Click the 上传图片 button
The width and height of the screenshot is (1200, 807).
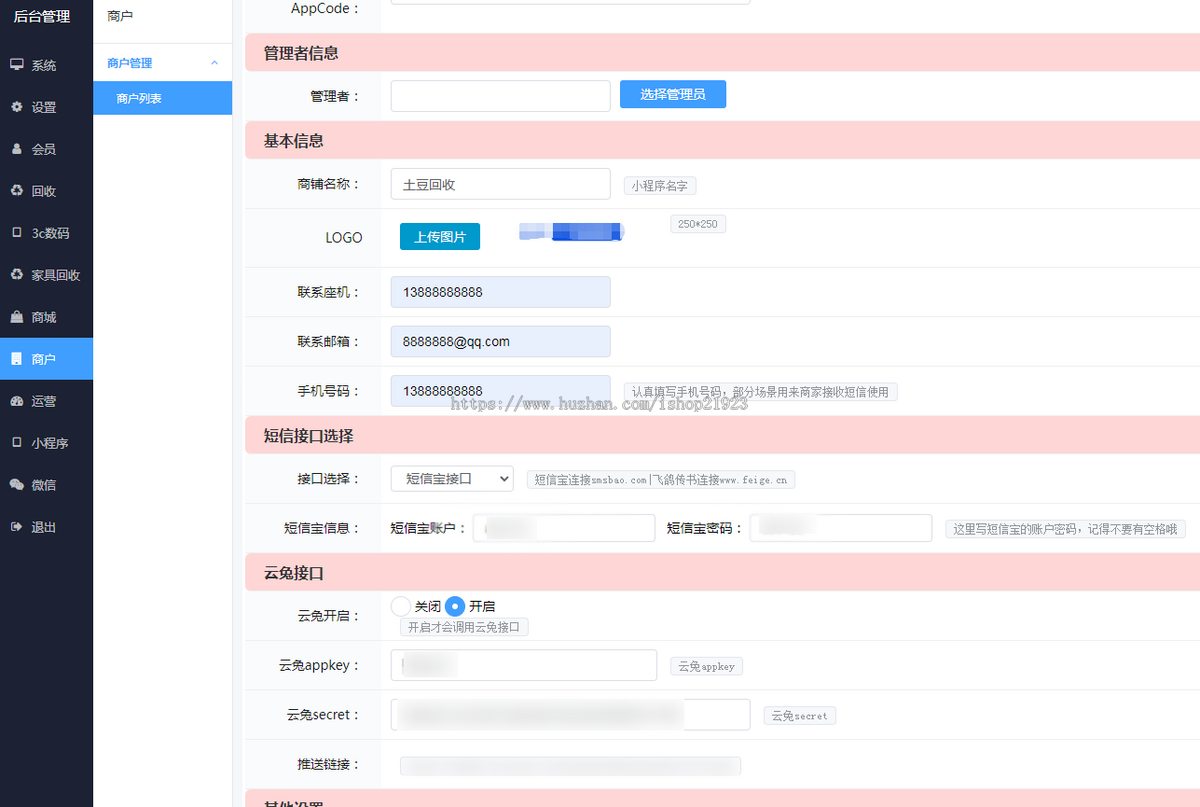point(440,237)
